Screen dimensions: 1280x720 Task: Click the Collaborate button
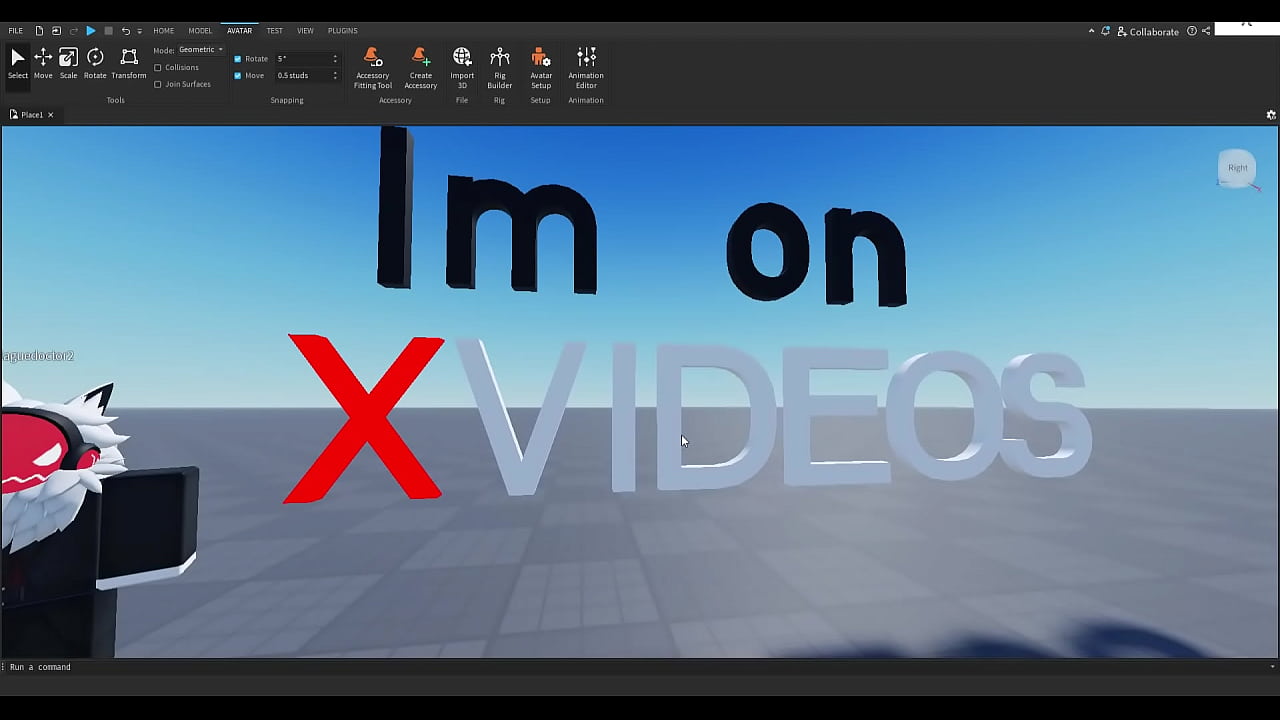(1148, 31)
